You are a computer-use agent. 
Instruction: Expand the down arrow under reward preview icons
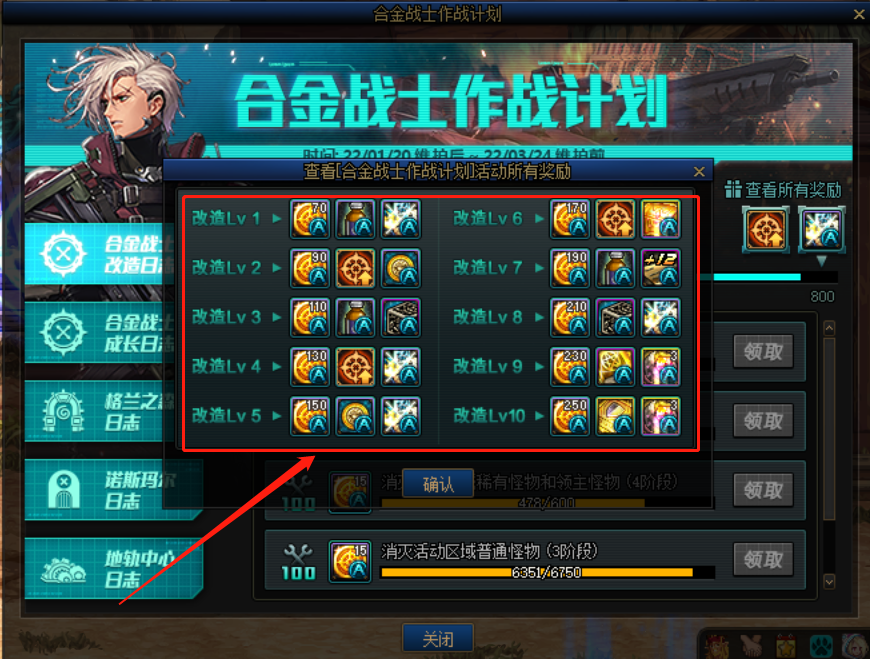pos(821,261)
